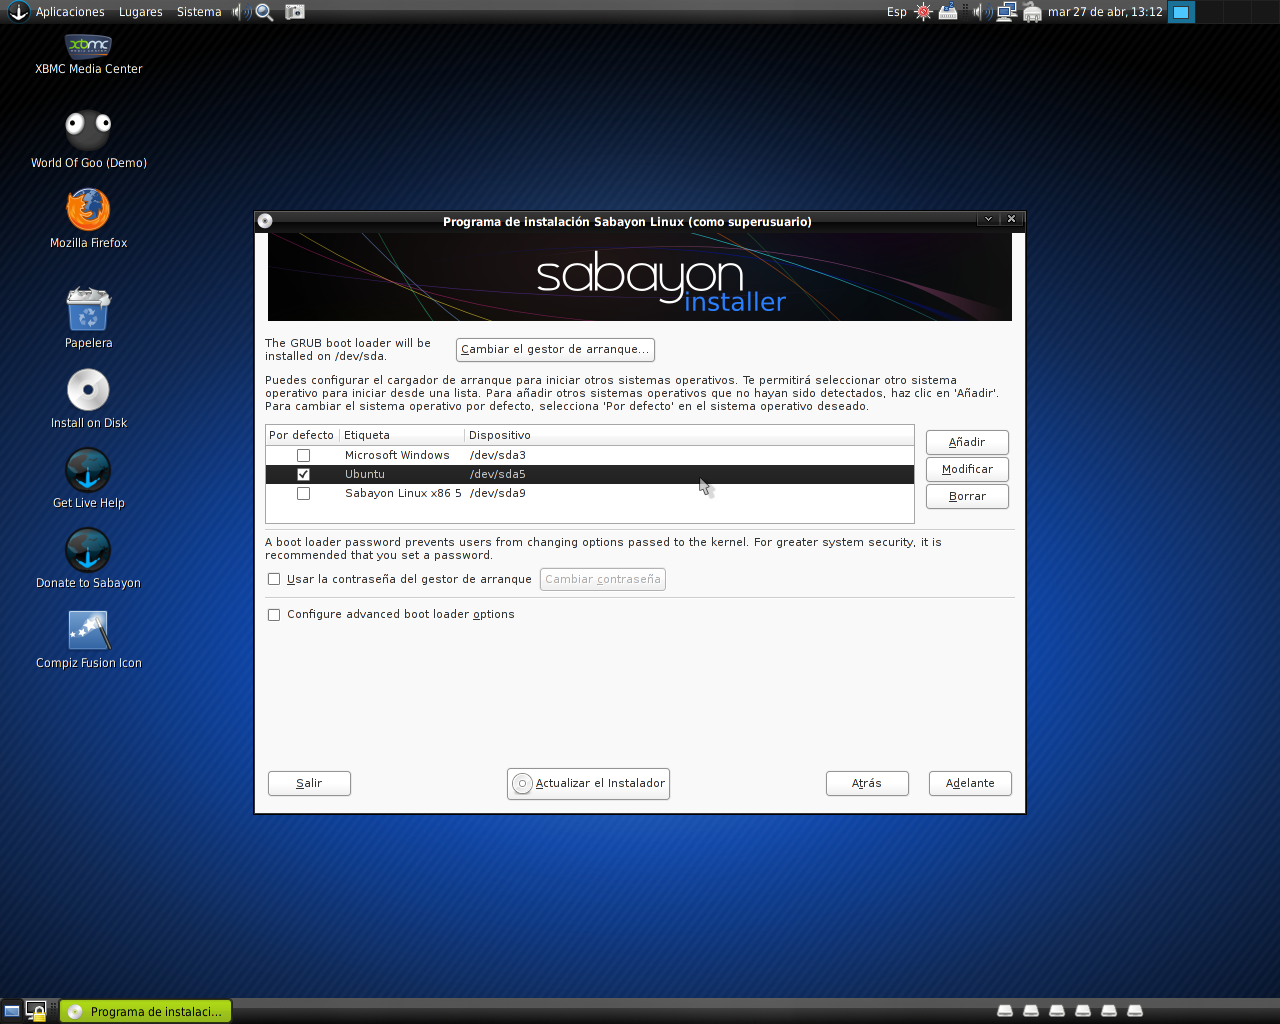The width and height of the screenshot is (1280, 1024).
Task: Select Install on Disk icon
Action: (88, 390)
